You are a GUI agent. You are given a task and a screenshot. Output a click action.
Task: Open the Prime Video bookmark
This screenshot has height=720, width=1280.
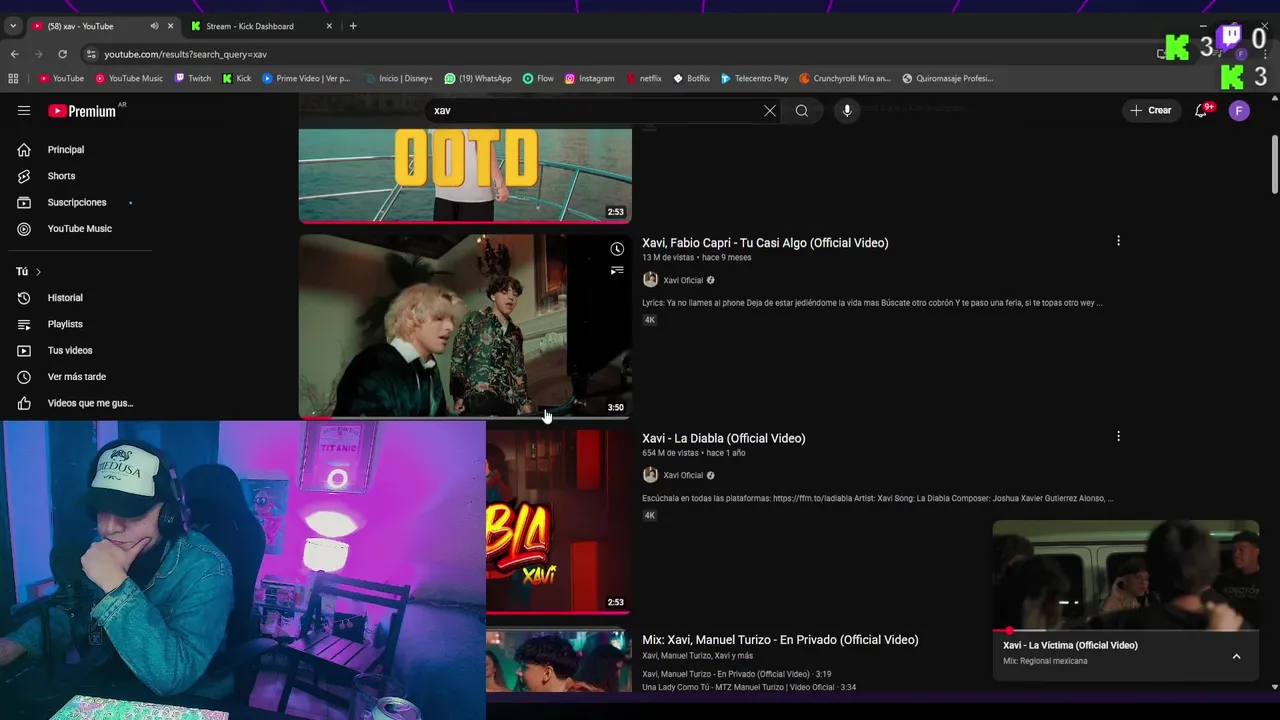[x=307, y=78]
